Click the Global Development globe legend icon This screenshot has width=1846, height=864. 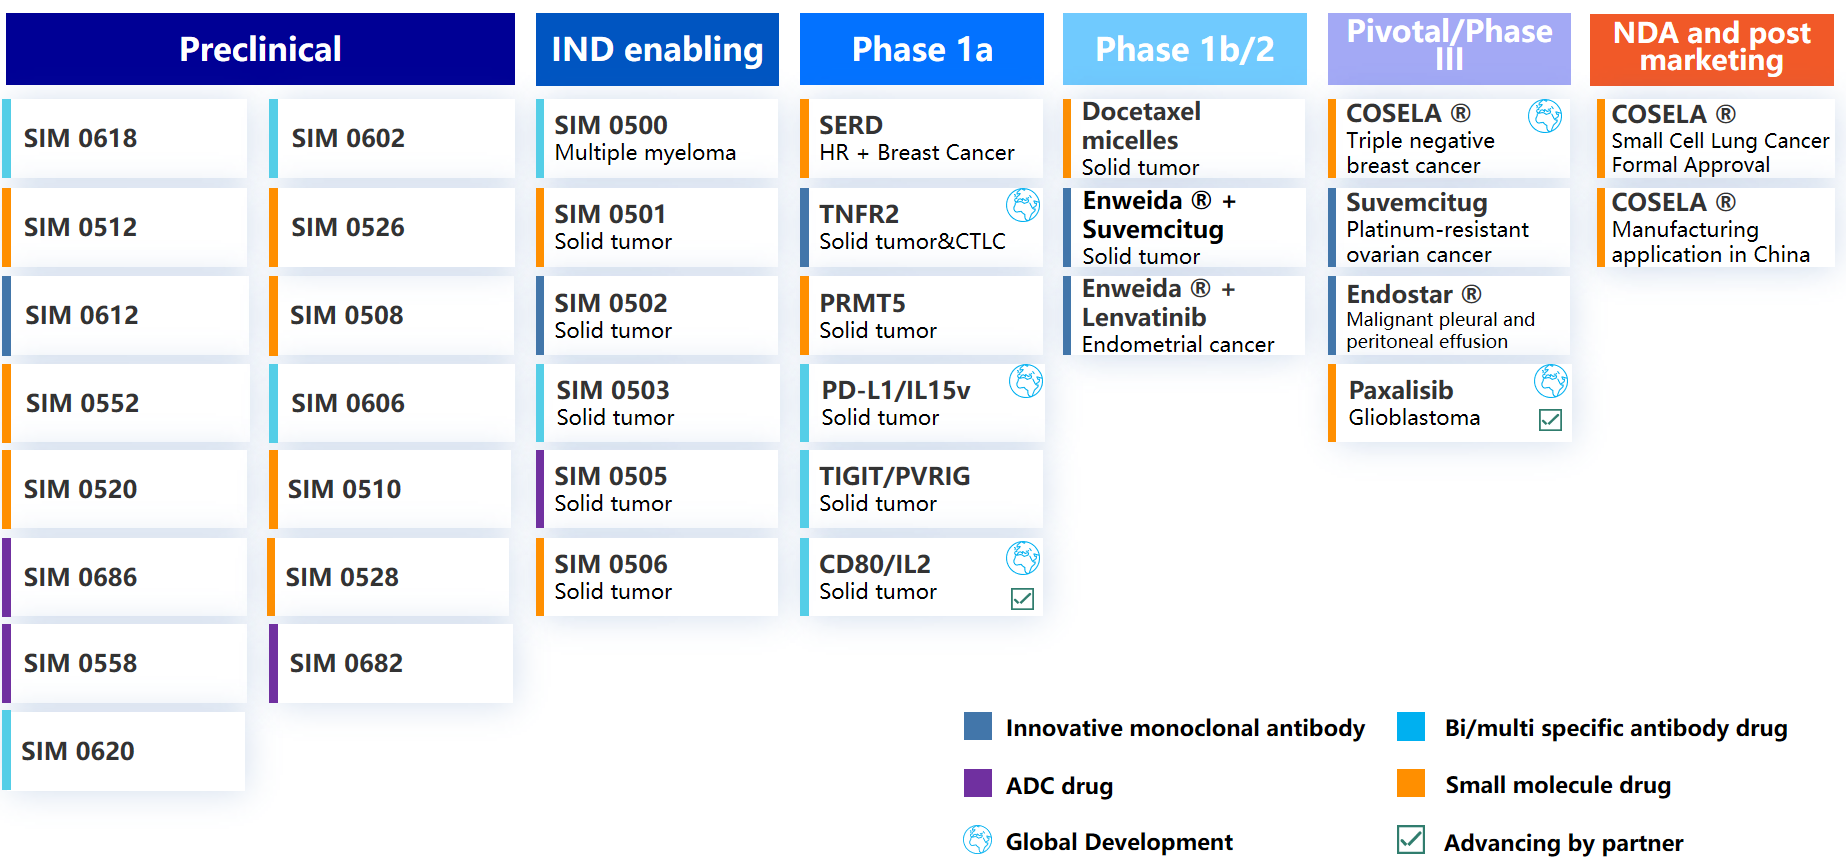pyautogui.click(x=977, y=839)
